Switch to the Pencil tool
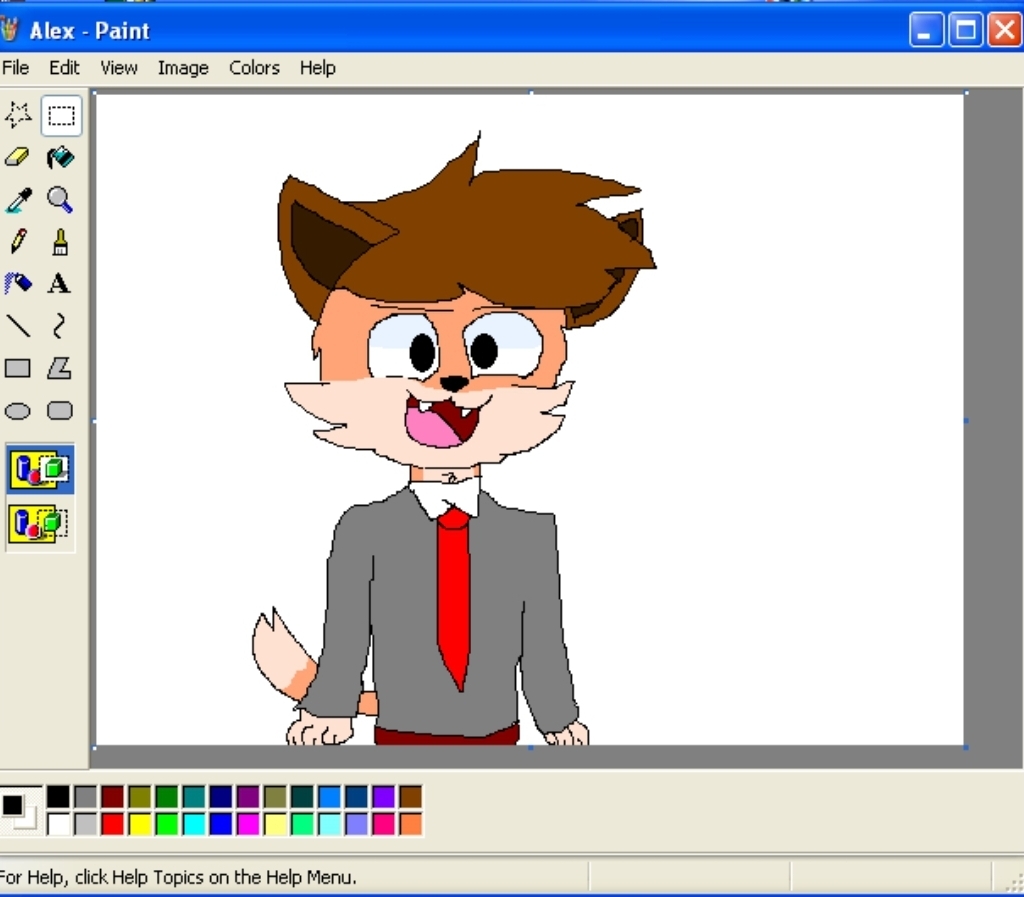This screenshot has width=1024, height=897. 18,242
